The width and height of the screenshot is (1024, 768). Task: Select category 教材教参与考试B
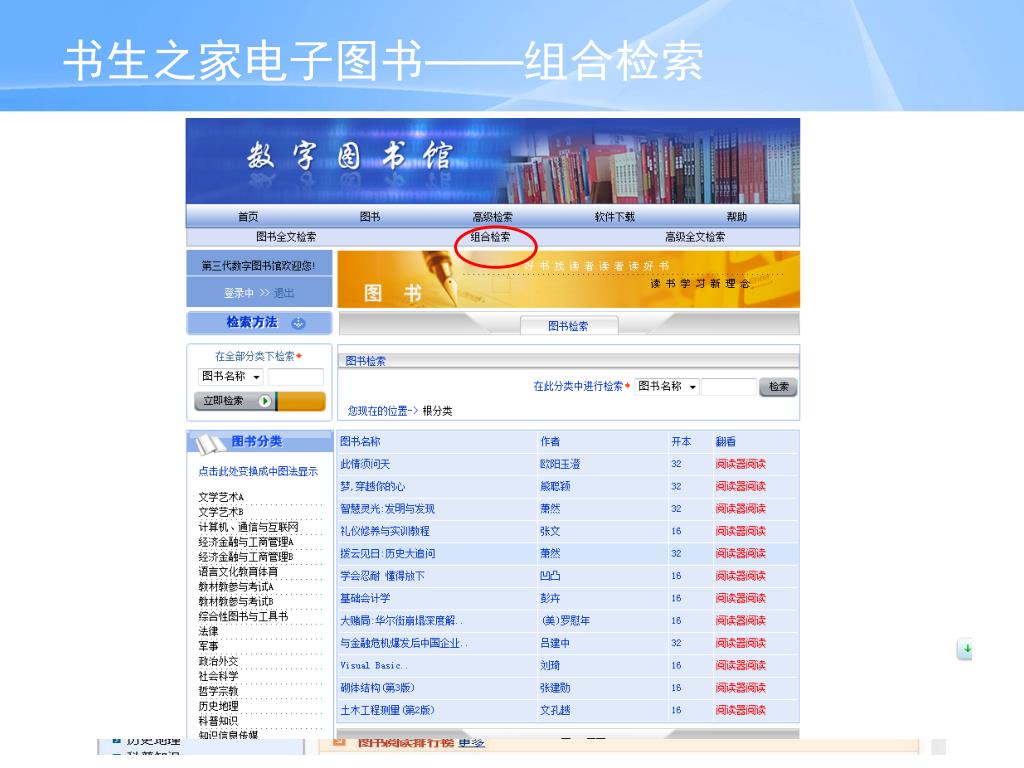point(236,601)
